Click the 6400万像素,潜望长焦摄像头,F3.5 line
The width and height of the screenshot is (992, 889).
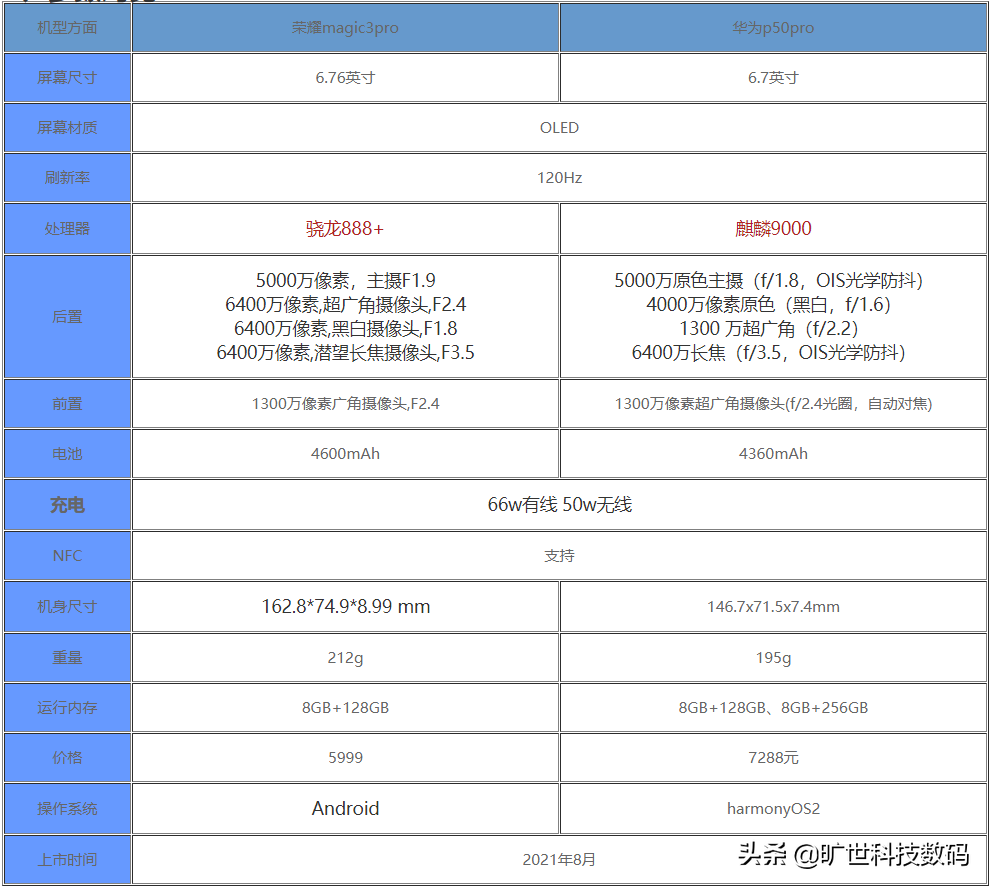(345, 352)
